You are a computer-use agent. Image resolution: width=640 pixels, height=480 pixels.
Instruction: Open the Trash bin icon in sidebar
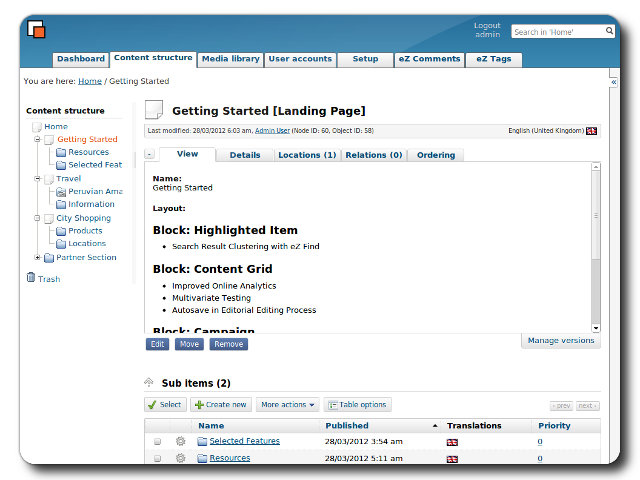31,278
